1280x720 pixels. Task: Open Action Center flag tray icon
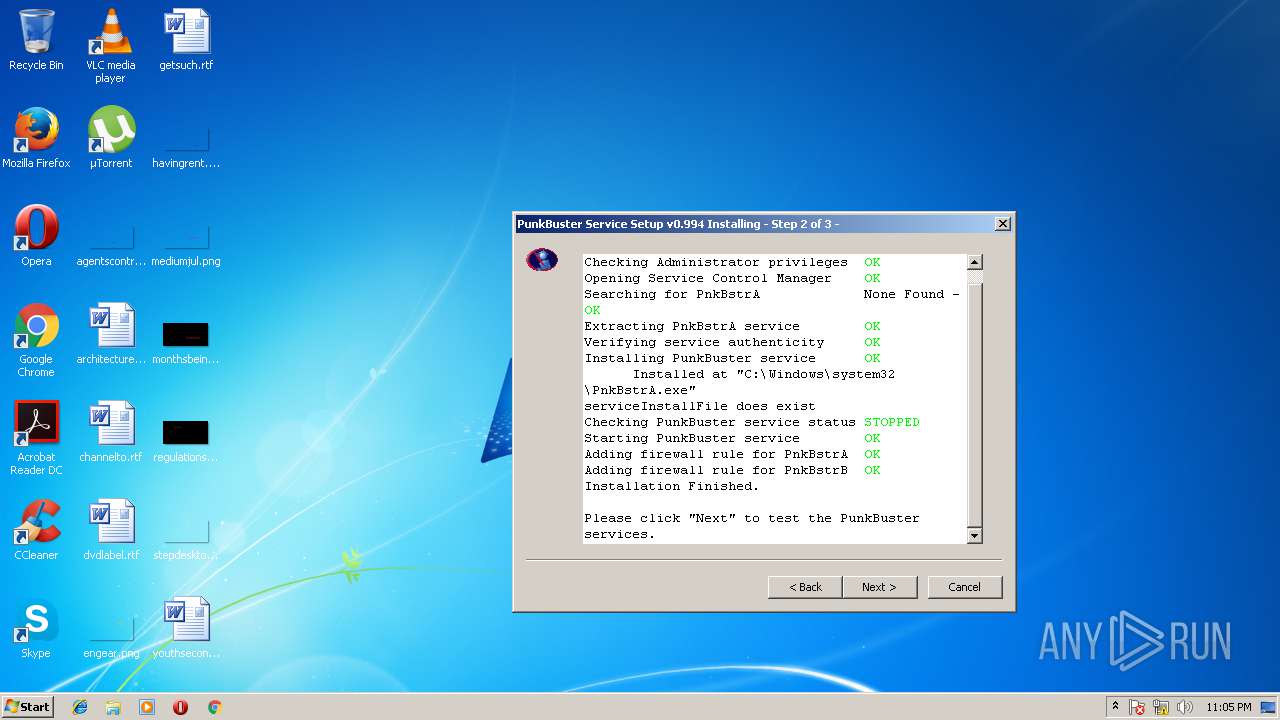pos(1138,707)
